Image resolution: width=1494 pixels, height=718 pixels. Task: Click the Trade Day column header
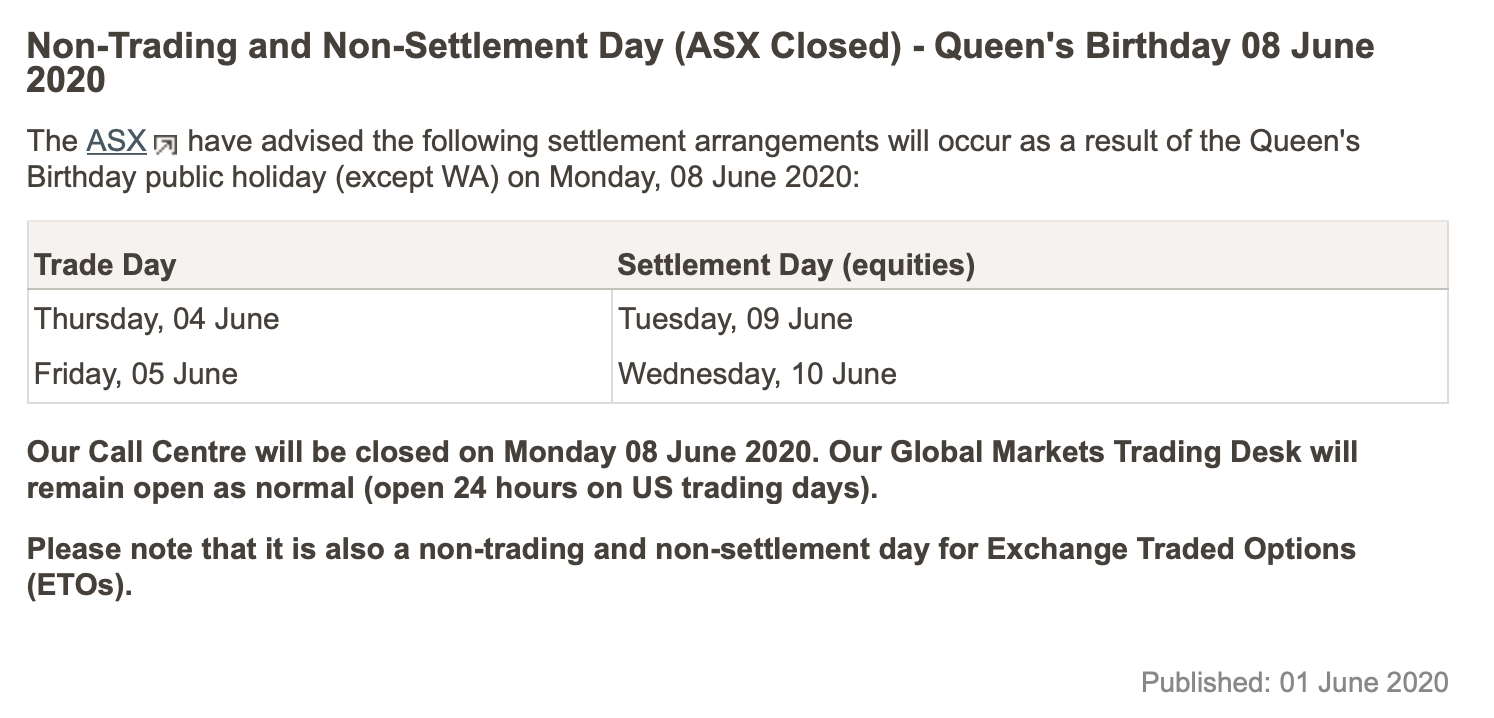pos(105,265)
